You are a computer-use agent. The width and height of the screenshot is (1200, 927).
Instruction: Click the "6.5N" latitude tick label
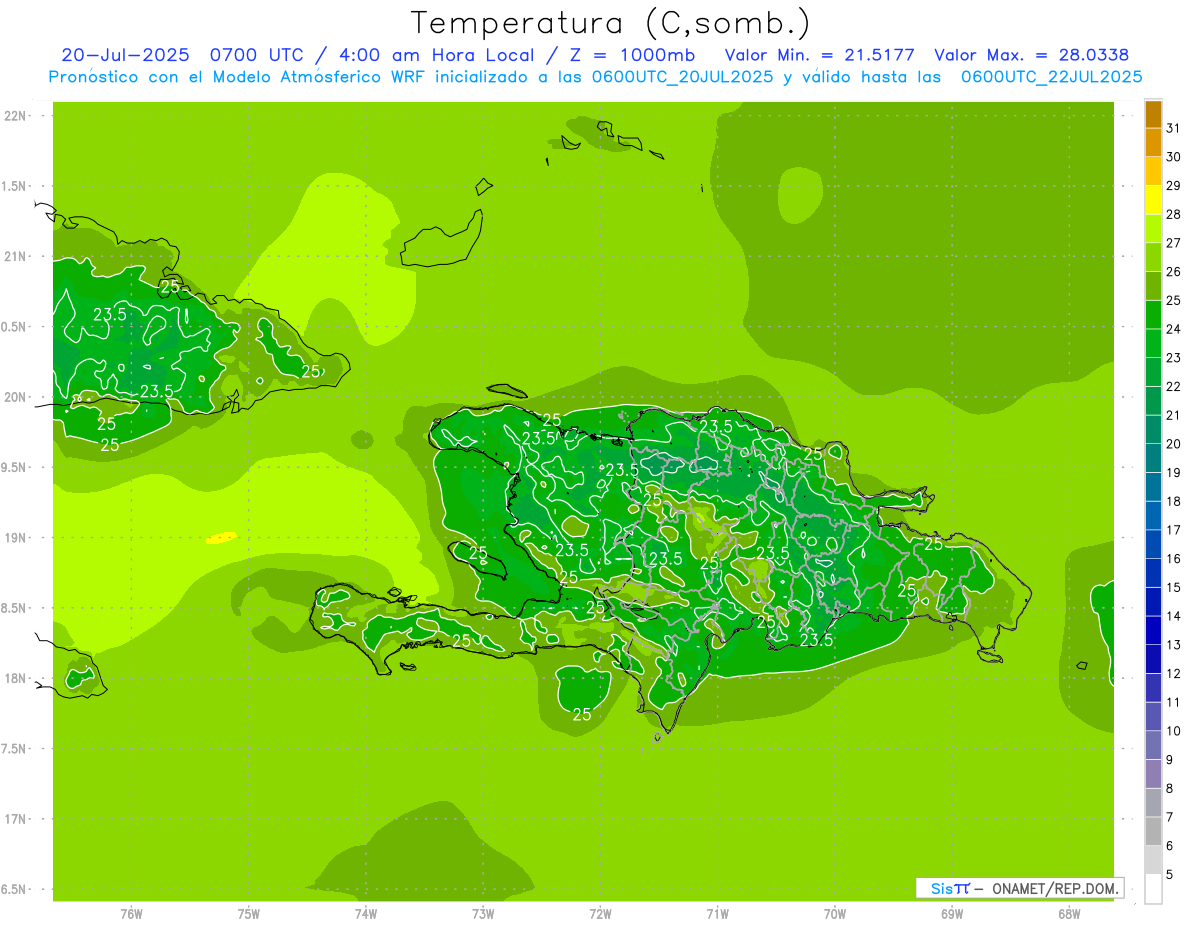tap(15, 889)
